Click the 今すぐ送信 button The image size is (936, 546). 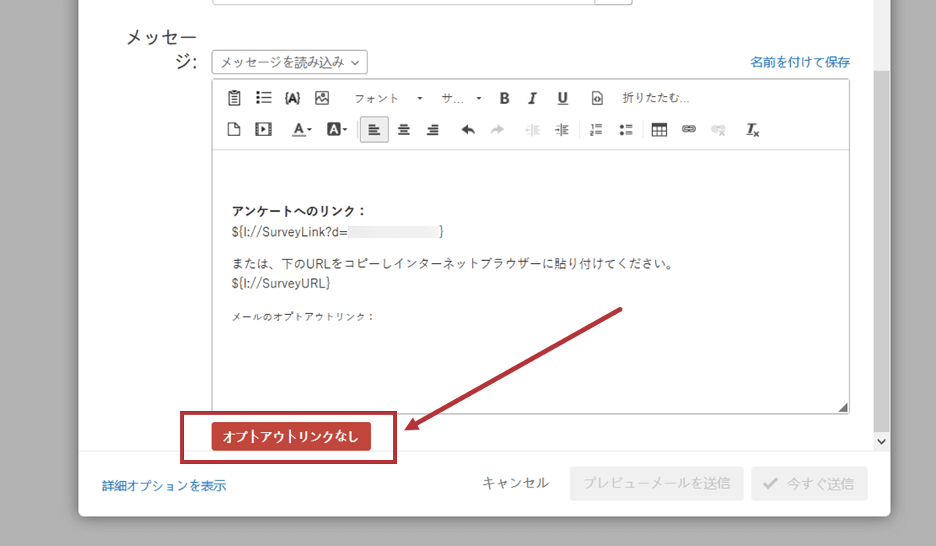[x=809, y=483]
